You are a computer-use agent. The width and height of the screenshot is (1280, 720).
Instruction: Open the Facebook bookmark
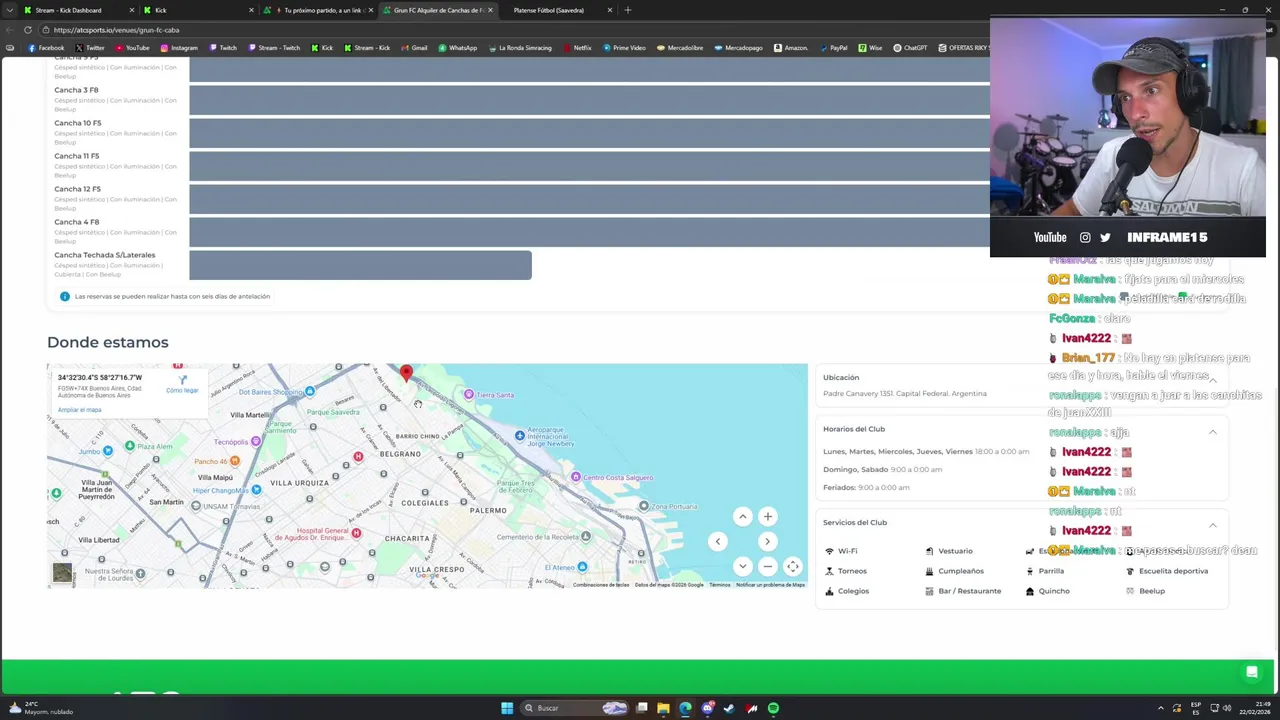pos(46,48)
